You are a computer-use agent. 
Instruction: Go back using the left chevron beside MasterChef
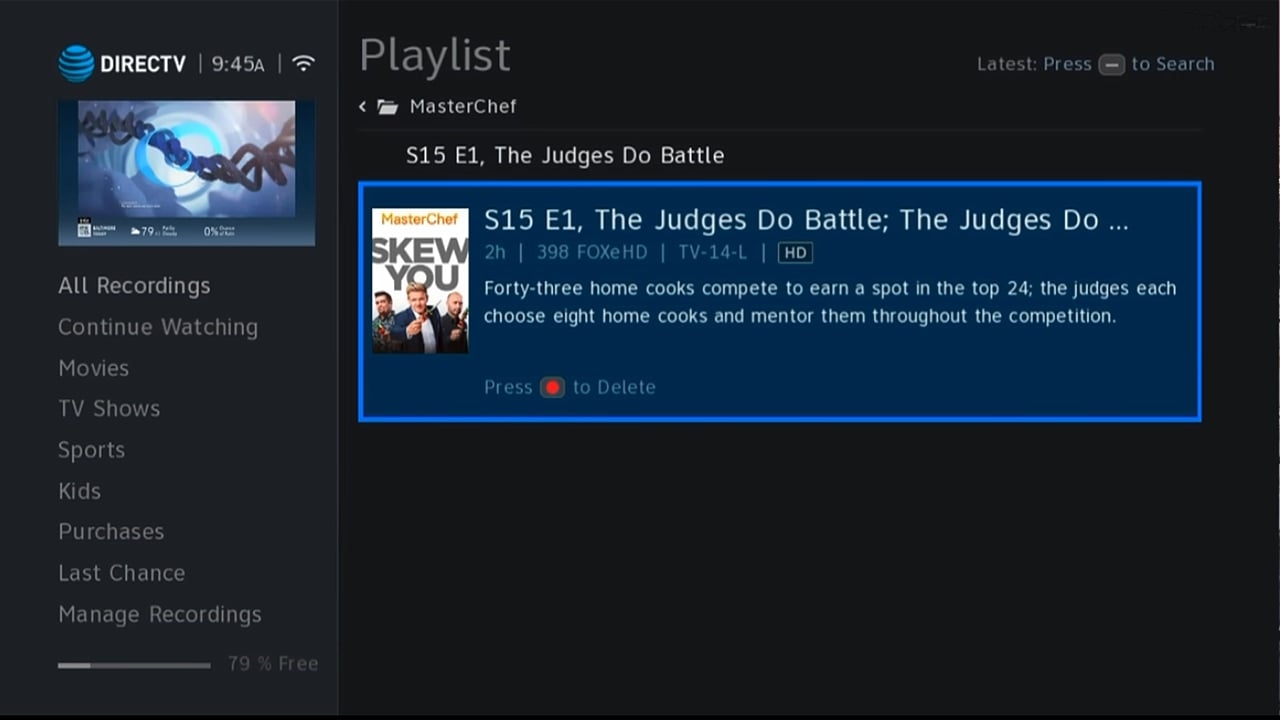[x=363, y=106]
